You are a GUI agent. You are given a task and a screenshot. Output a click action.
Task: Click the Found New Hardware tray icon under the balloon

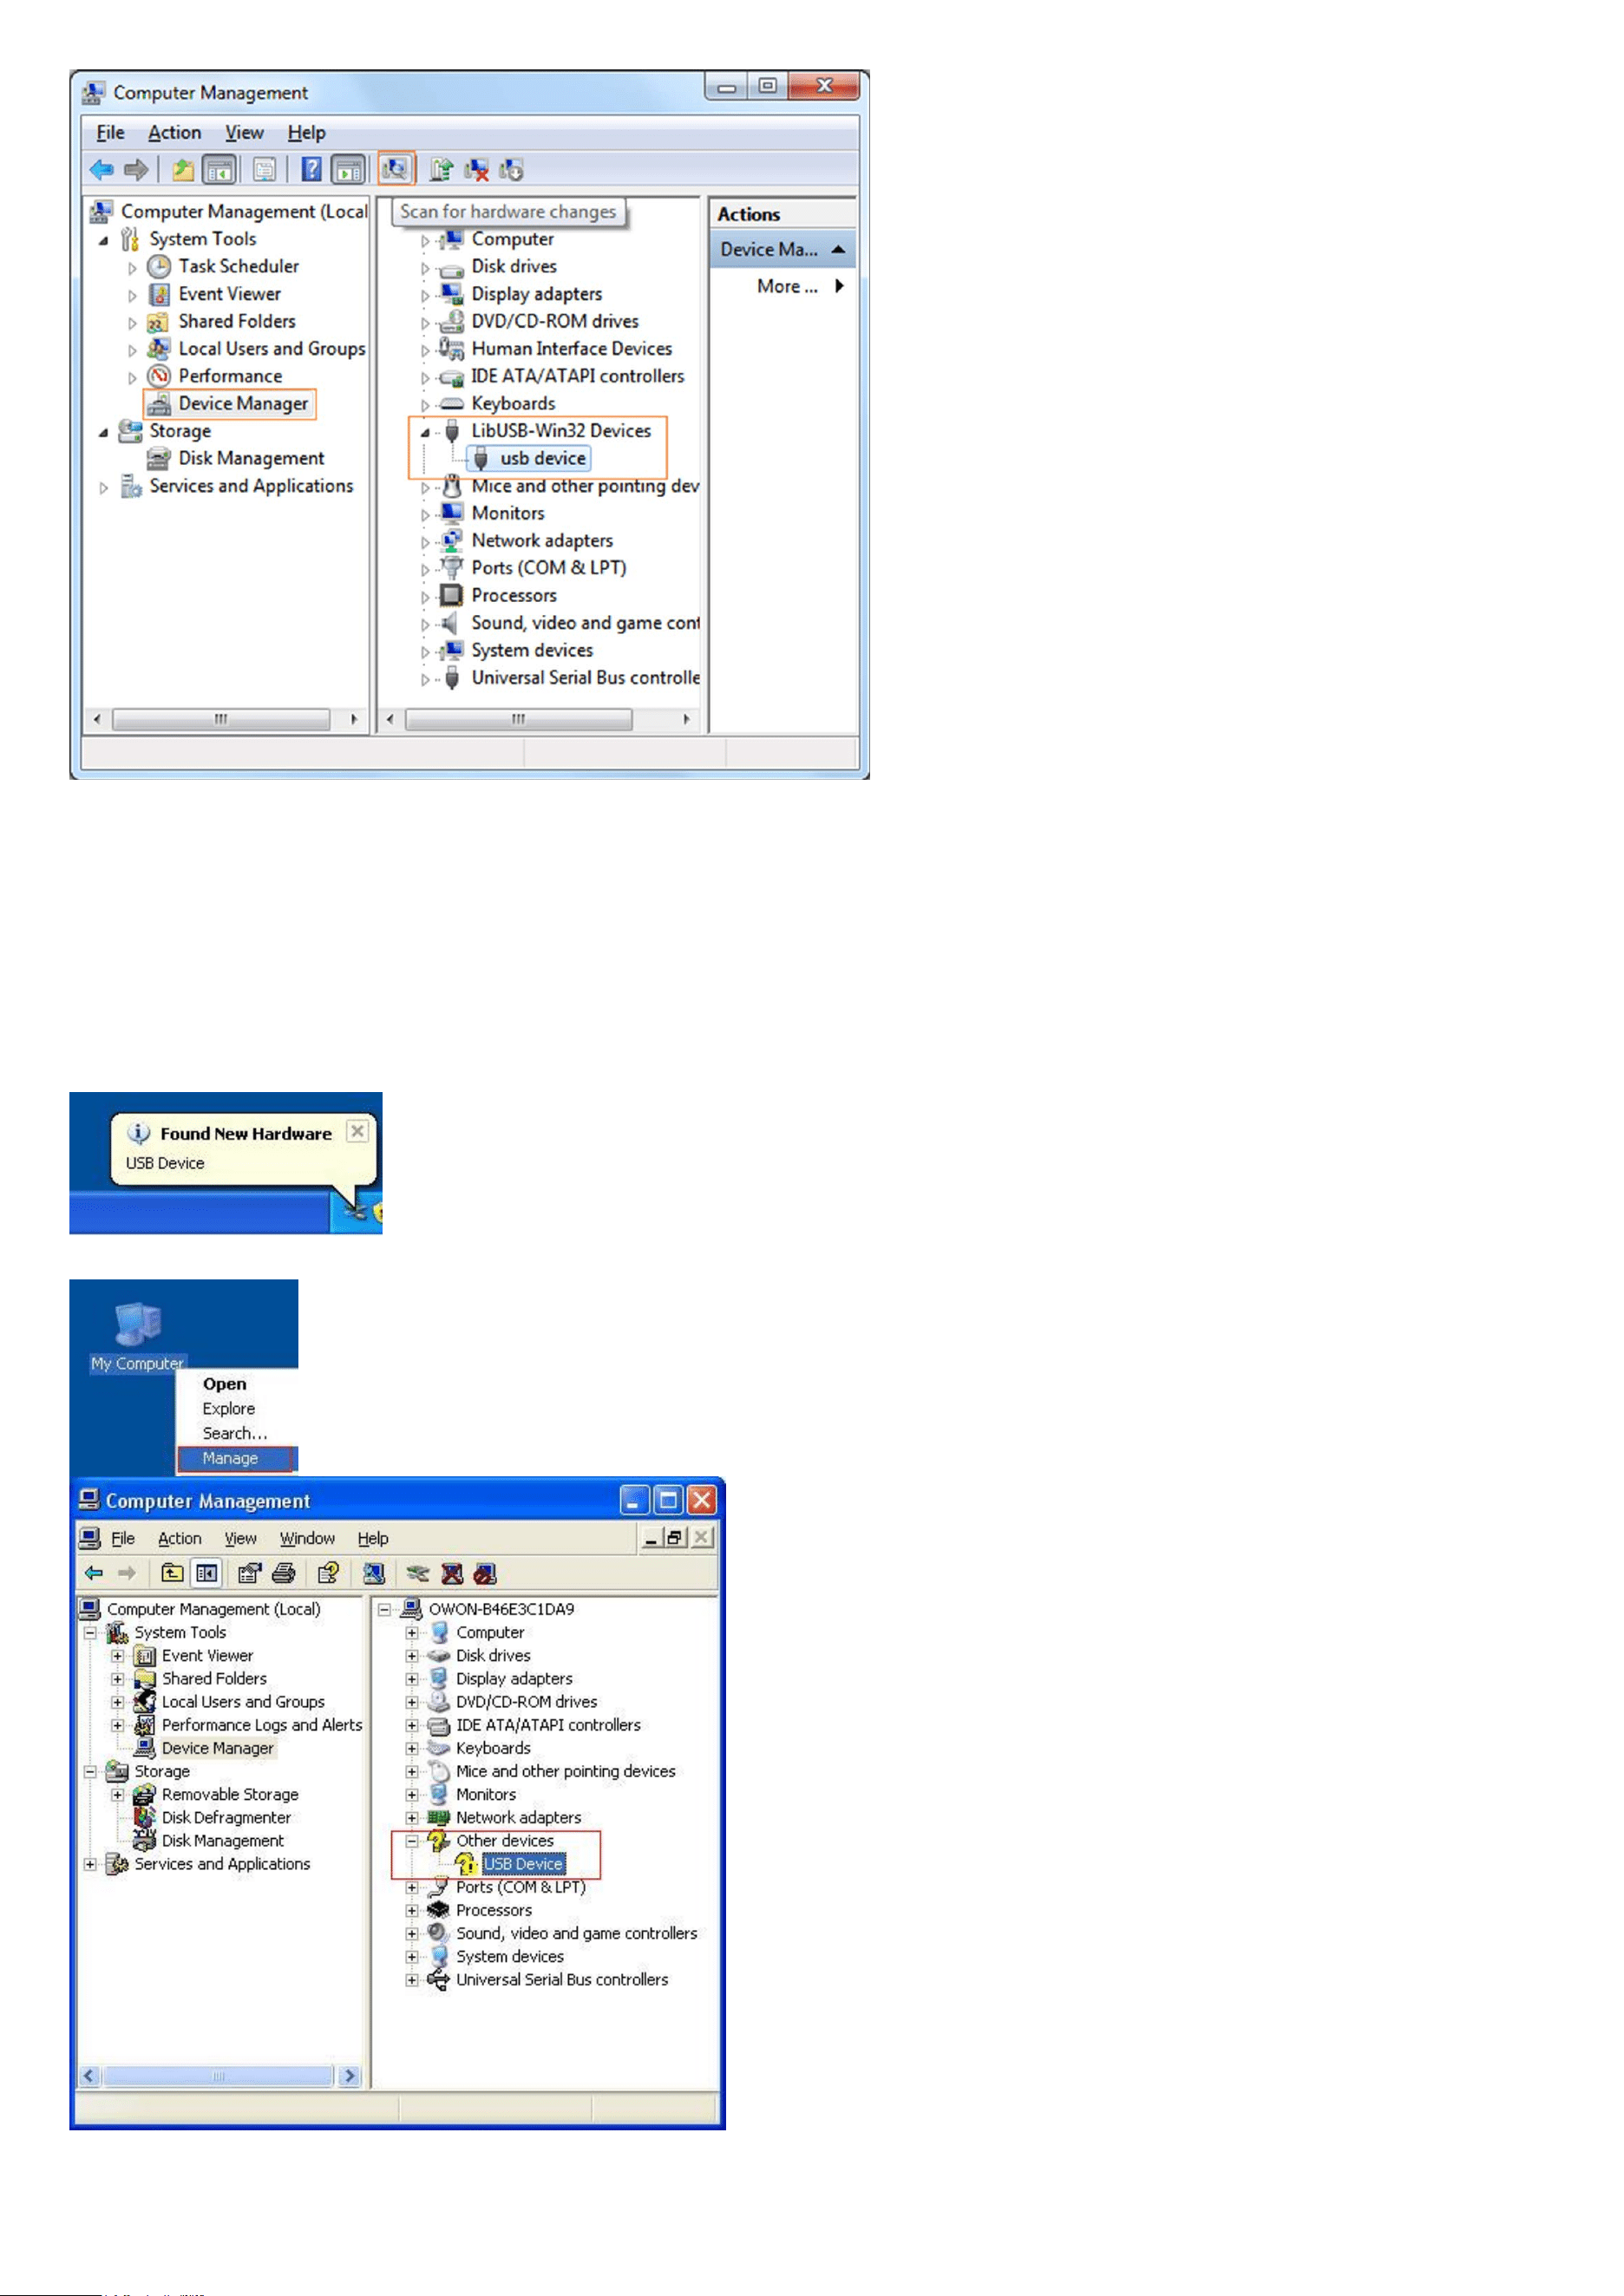(356, 1212)
